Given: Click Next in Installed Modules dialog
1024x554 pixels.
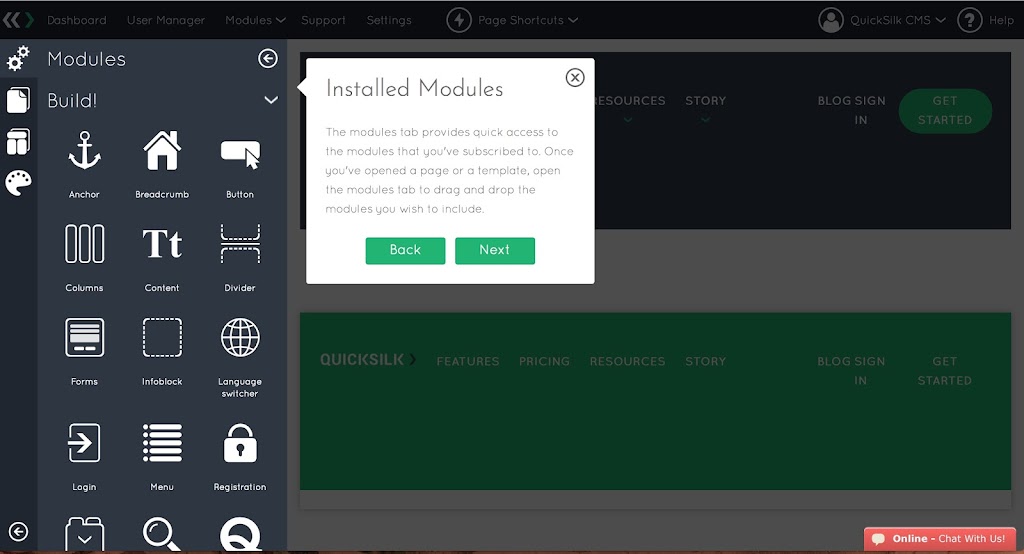Looking at the screenshot, I should [494, 250].
